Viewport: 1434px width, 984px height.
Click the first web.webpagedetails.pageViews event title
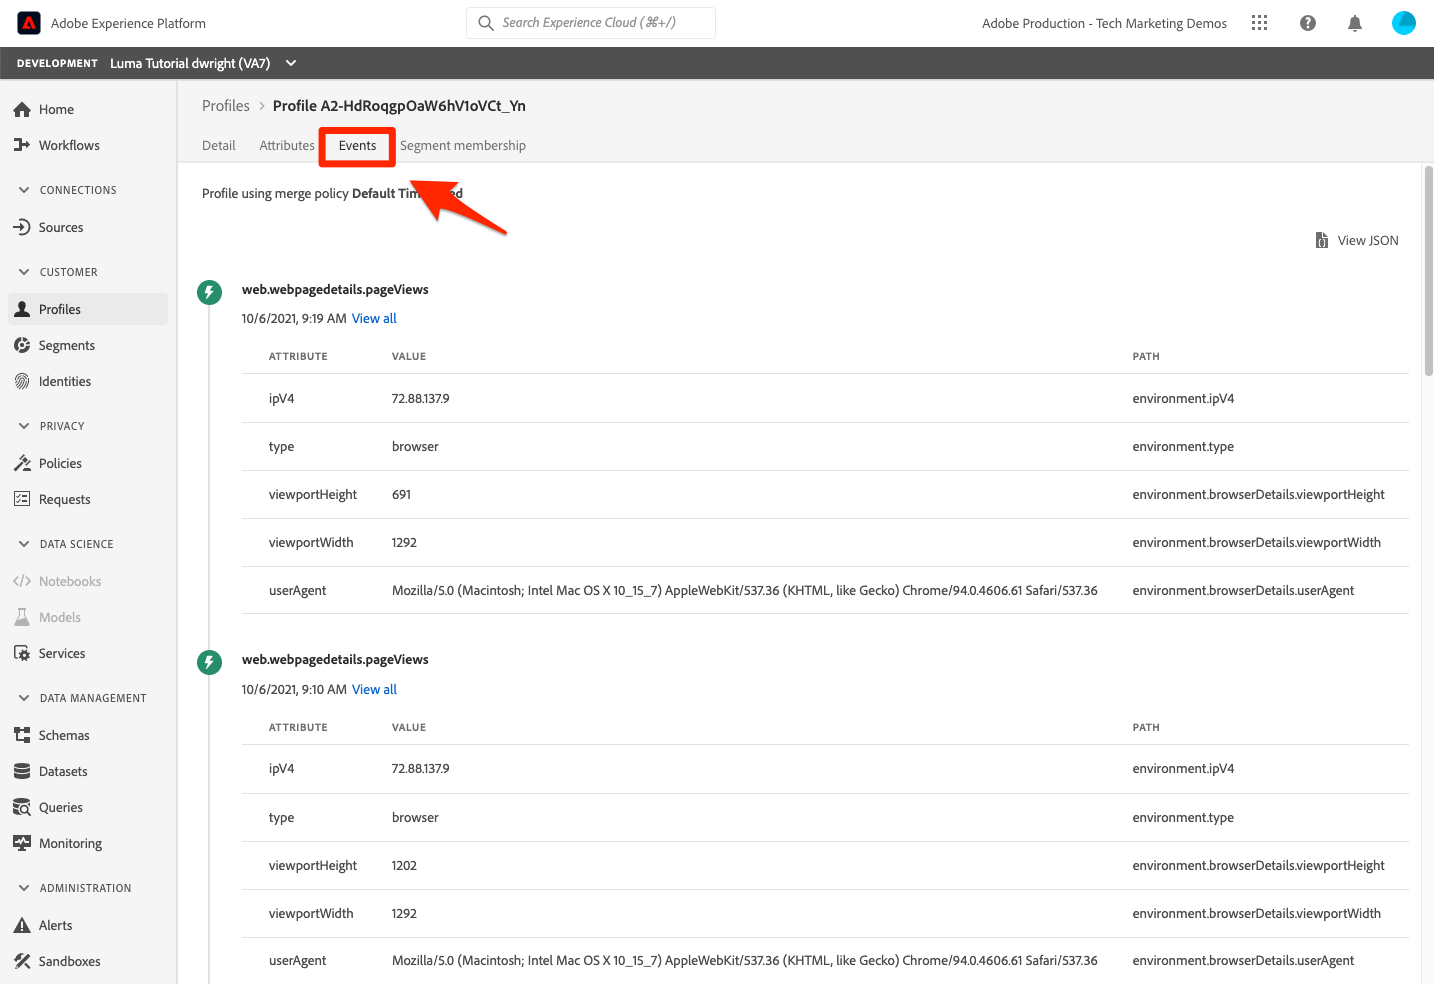point(335,290)
